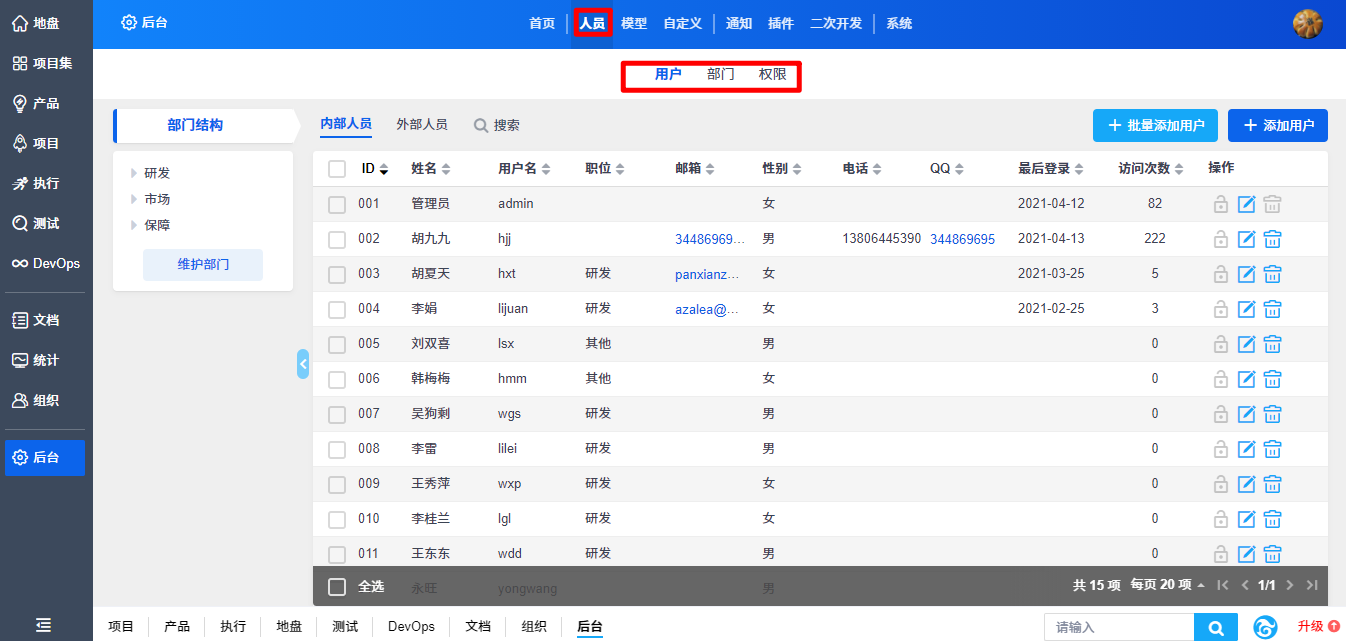
Task: Click the edit icon for user 胡九九
Action: tap(1246, 239)
